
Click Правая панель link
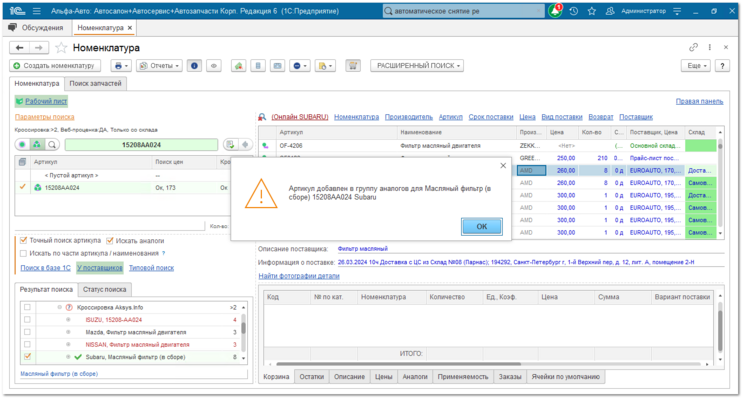click(x=699, y=101)
